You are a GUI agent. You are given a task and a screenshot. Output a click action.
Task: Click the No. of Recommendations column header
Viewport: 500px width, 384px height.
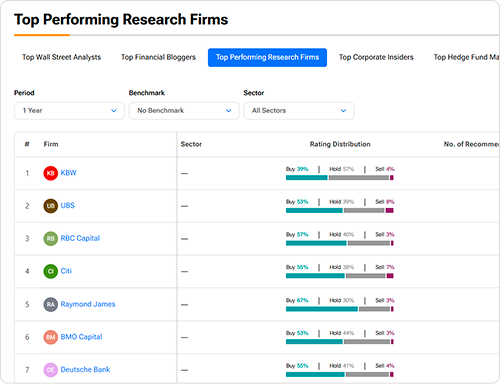[471, 144]
